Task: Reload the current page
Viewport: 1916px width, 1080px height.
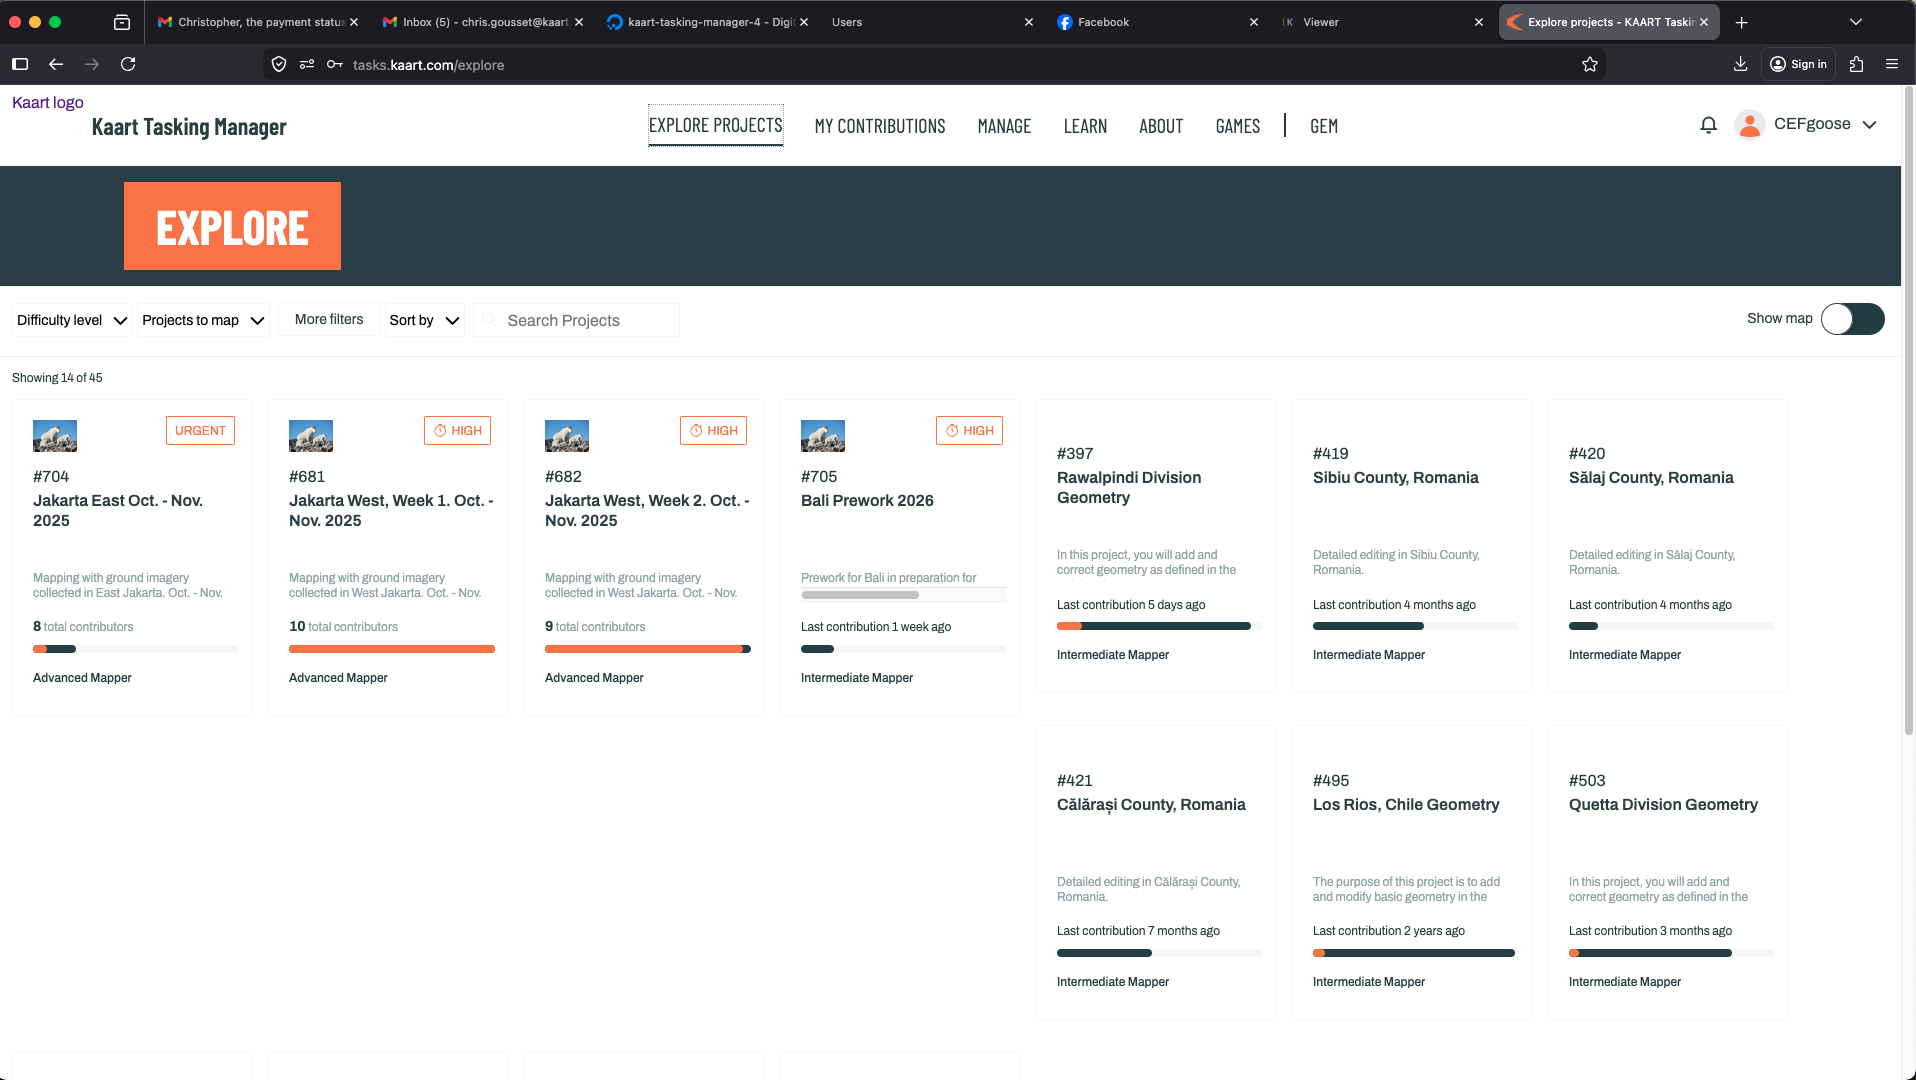Action: [129, 64]
